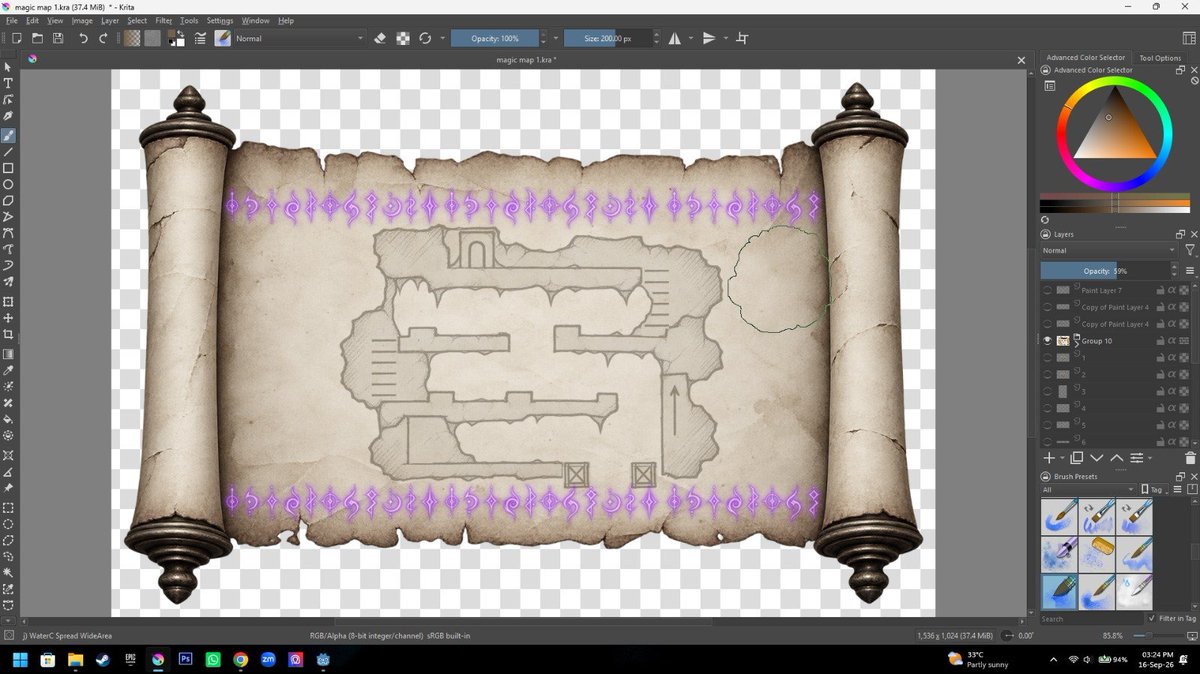Click the Undo arrow icon
This screenshot has width=1200, height=674.
coord(83,38)
